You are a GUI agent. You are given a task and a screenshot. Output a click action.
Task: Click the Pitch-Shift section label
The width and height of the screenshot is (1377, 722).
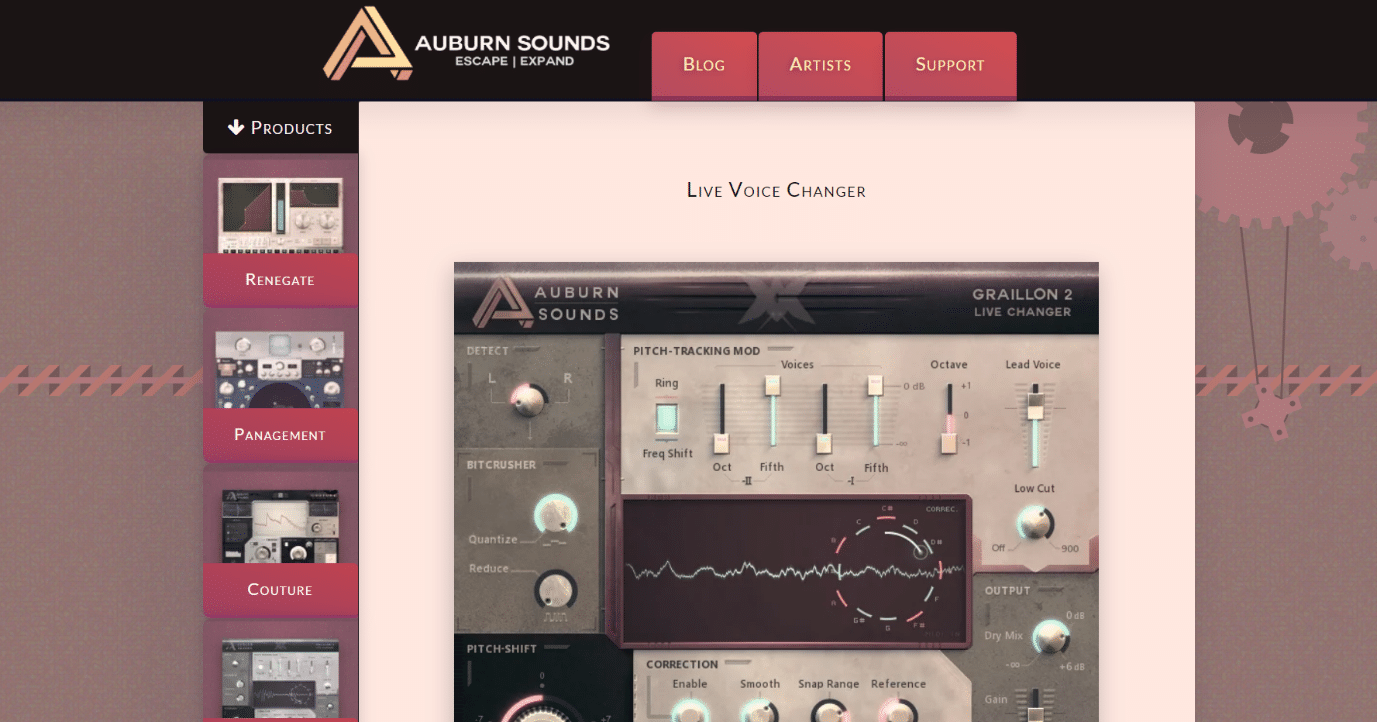click(x=502, y=648)
